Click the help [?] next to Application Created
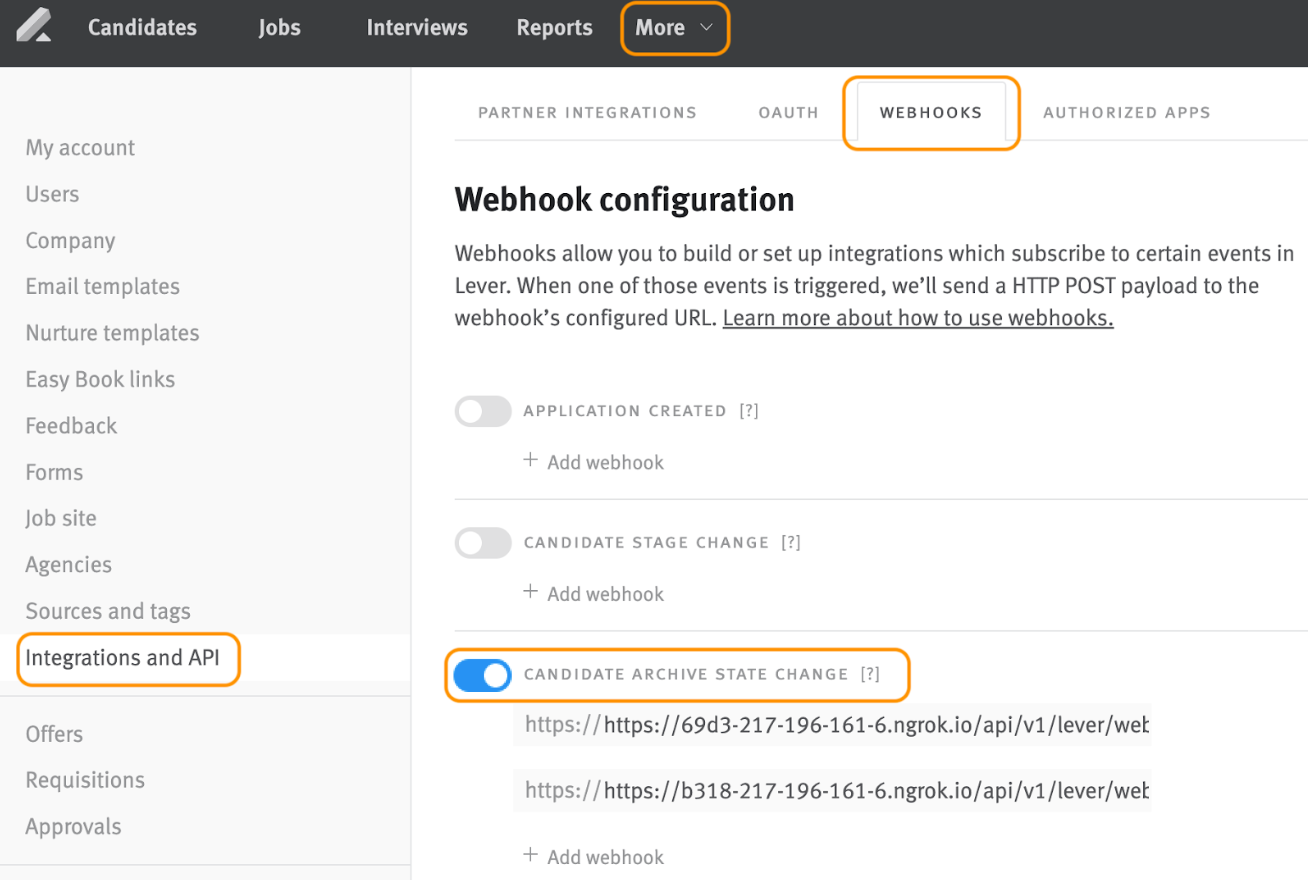 click(x=749, y=411)
